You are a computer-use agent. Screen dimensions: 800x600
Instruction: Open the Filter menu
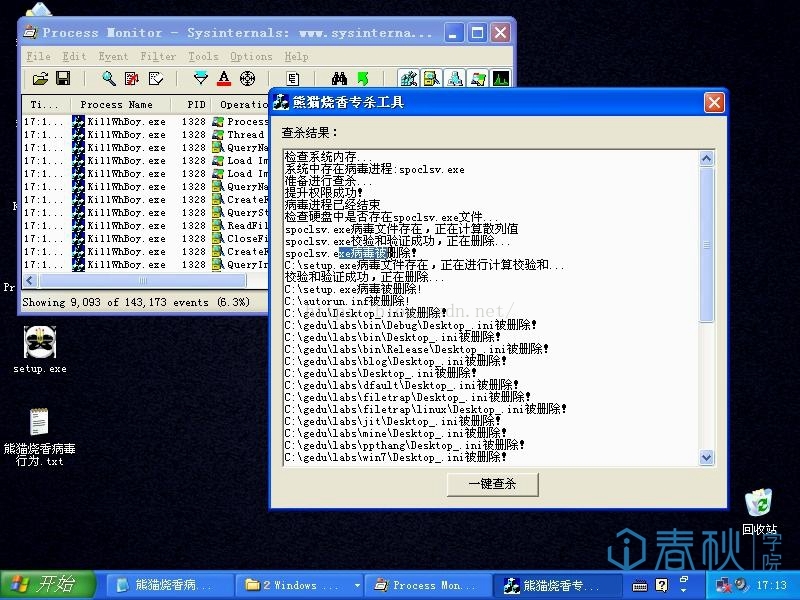coord(158,56)
